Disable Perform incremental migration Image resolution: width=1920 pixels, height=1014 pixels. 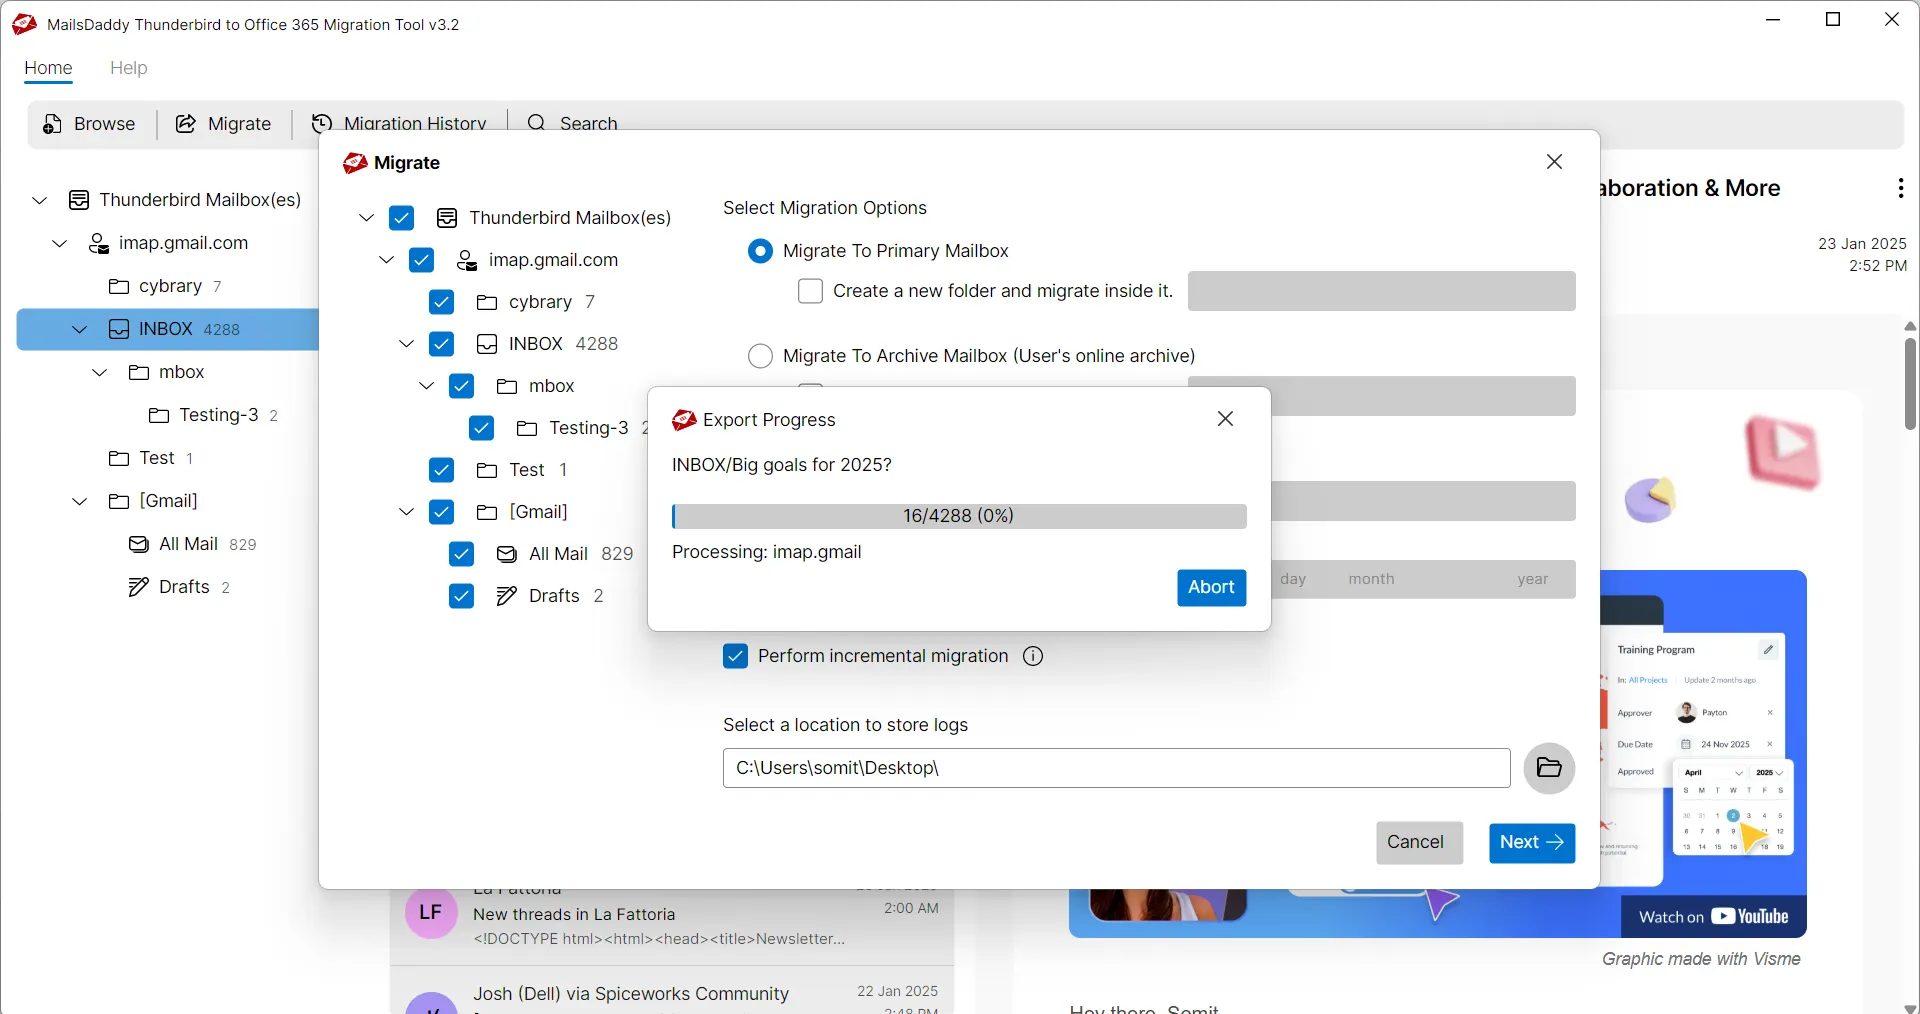736,656
